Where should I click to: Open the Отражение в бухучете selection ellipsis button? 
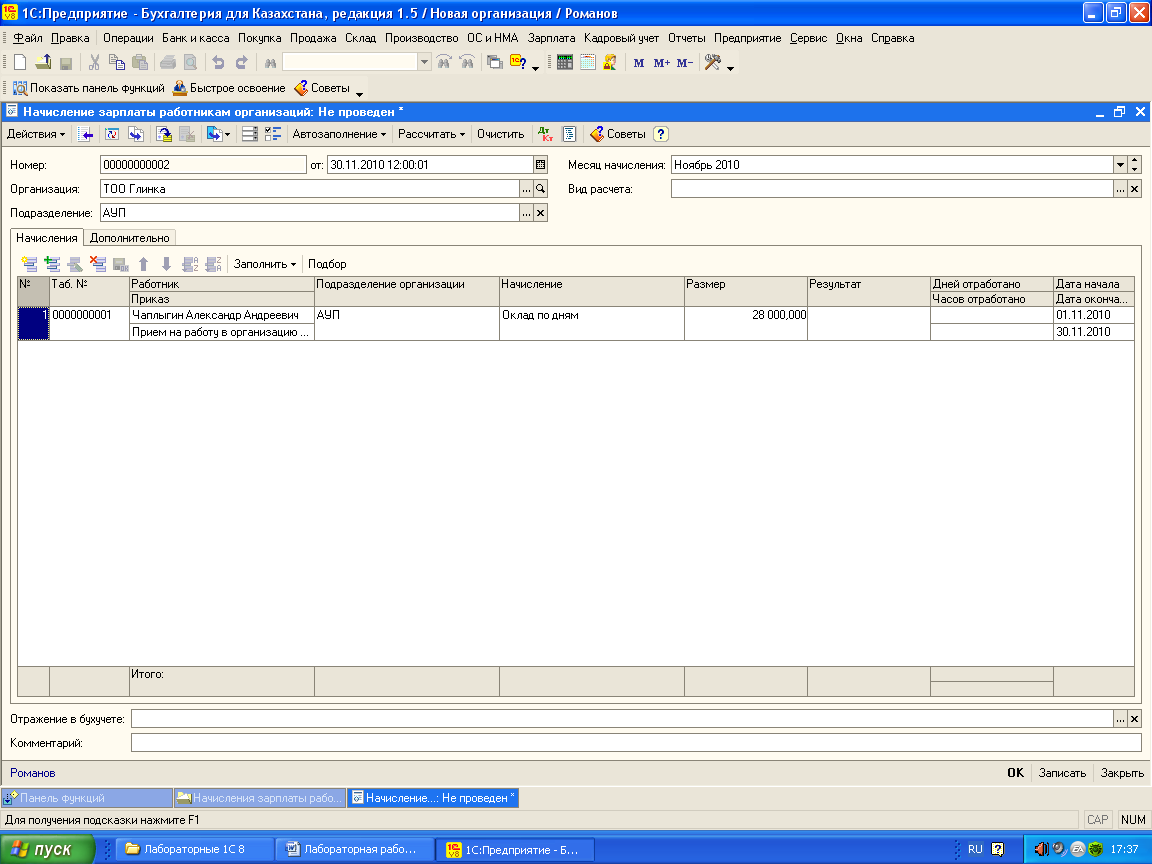1120,719
